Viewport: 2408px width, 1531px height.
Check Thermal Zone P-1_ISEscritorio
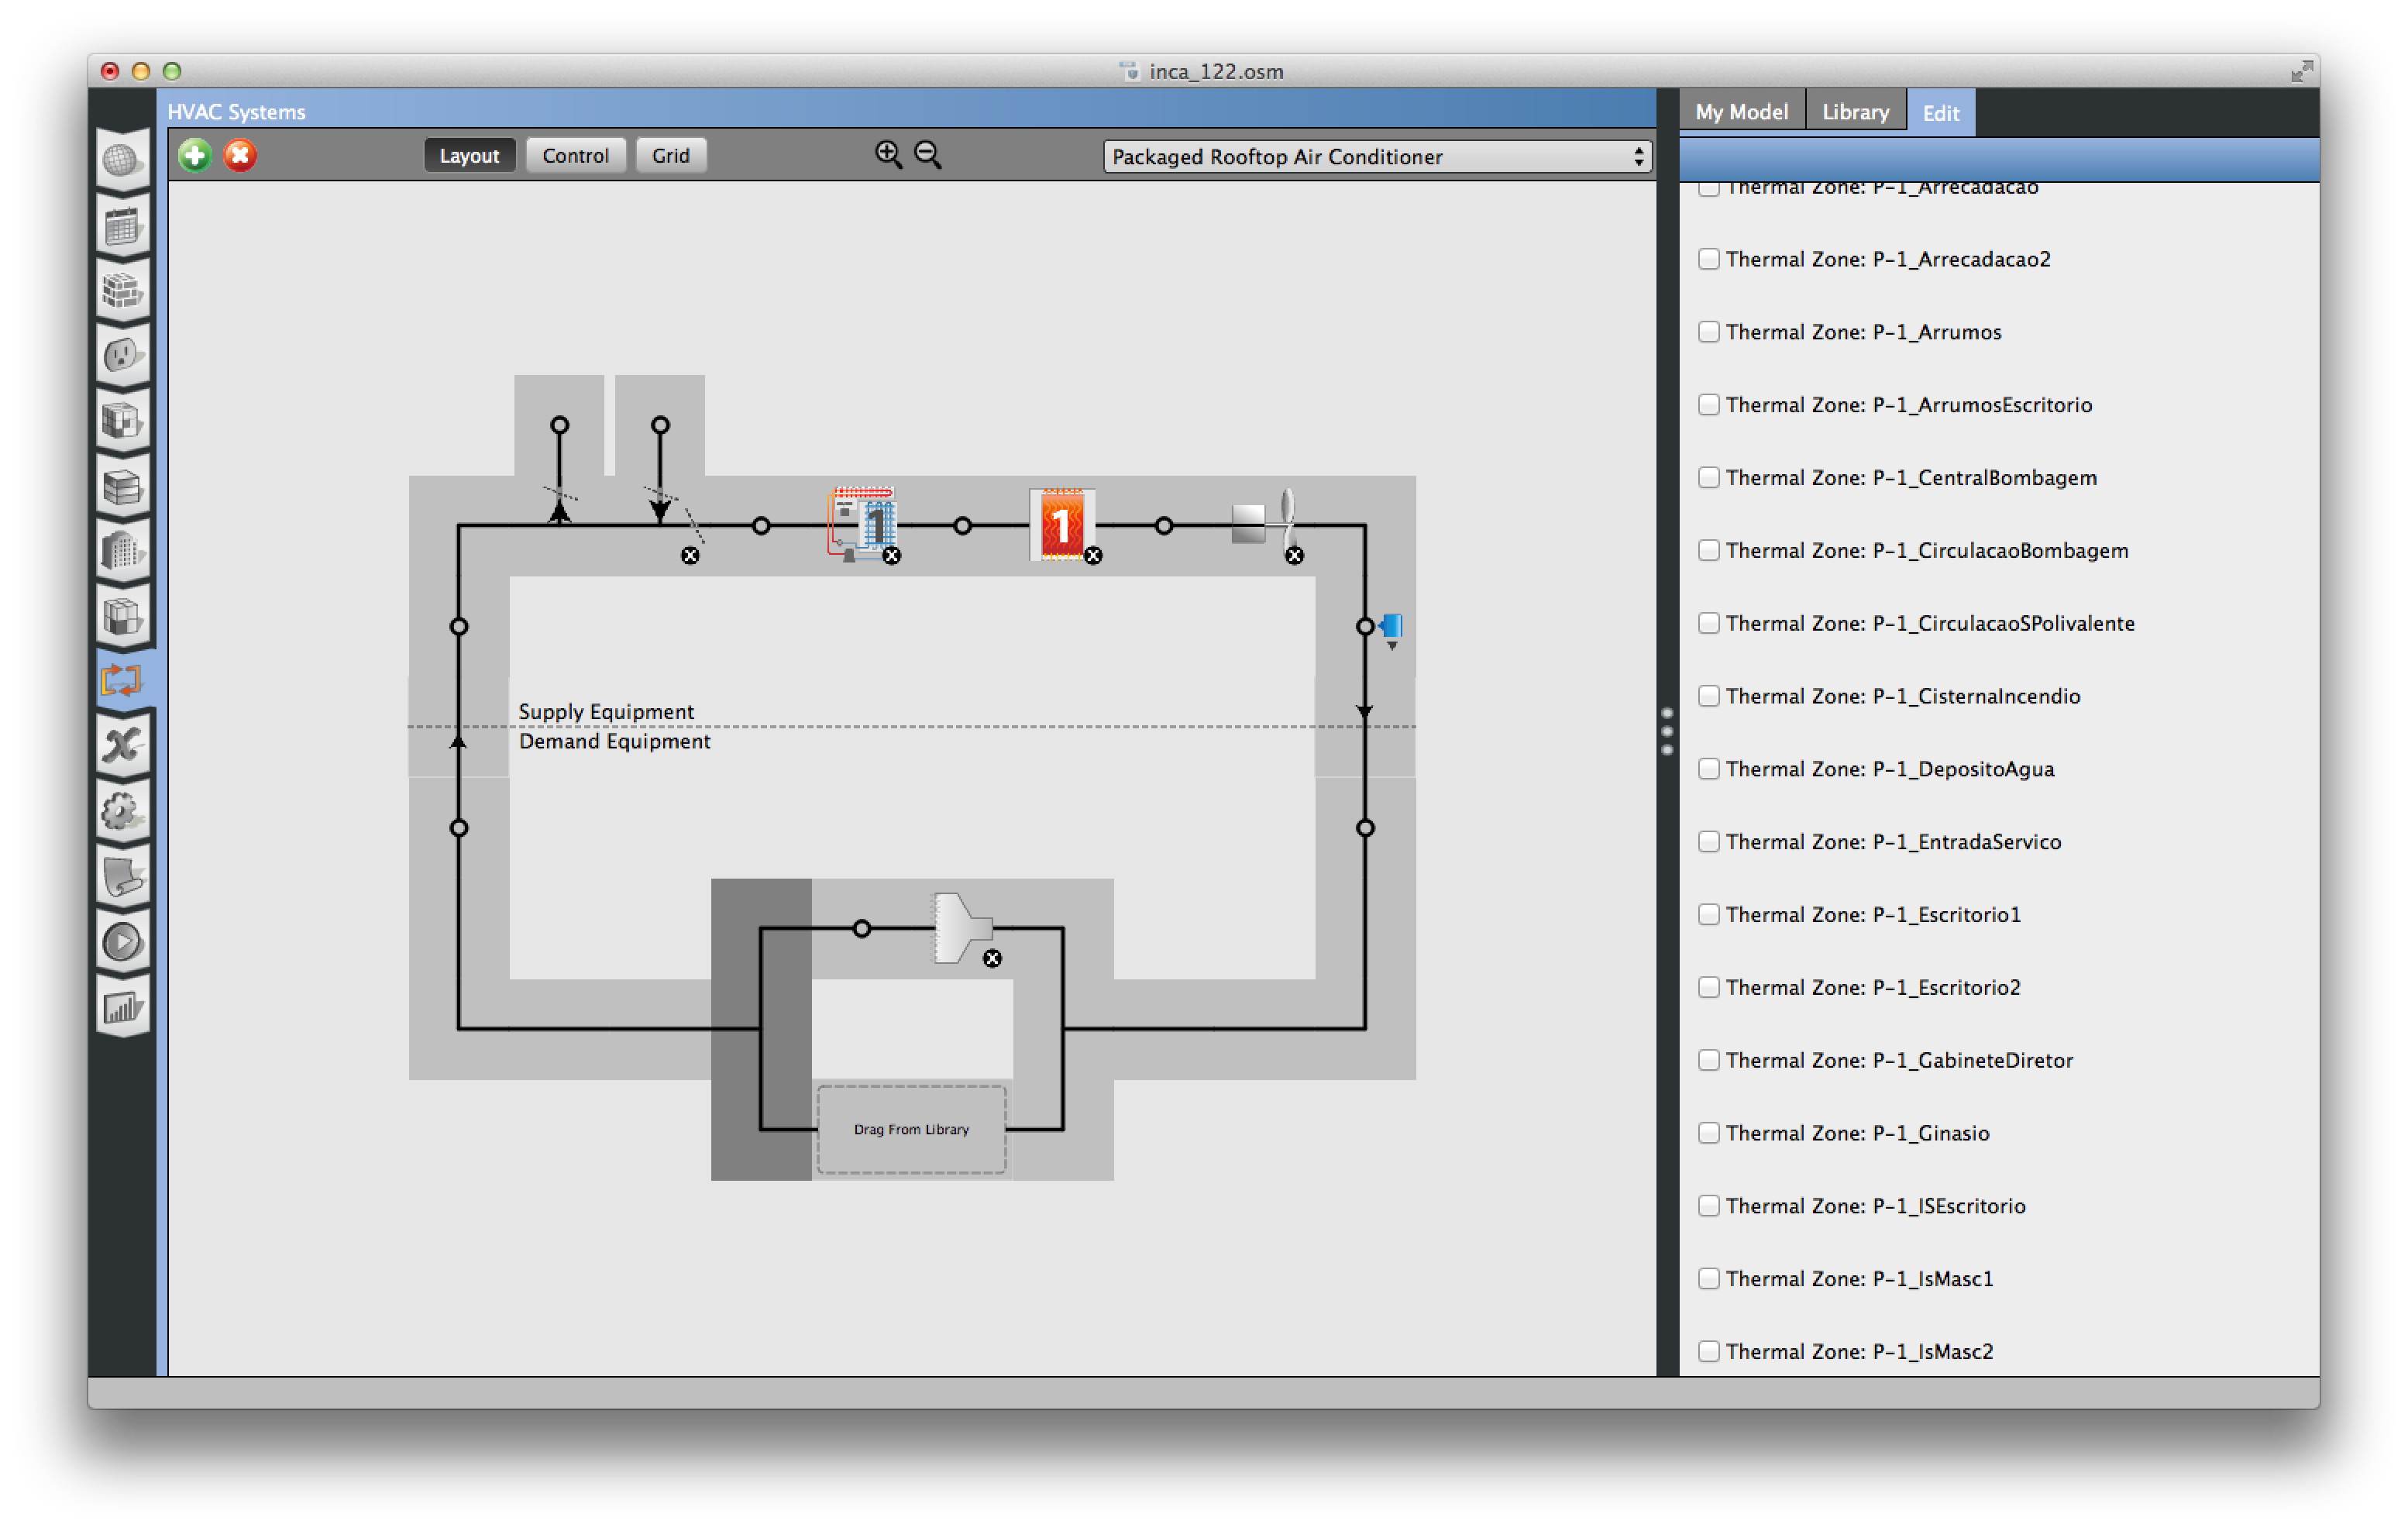pyautogui.click(x=1709, y=1207)
